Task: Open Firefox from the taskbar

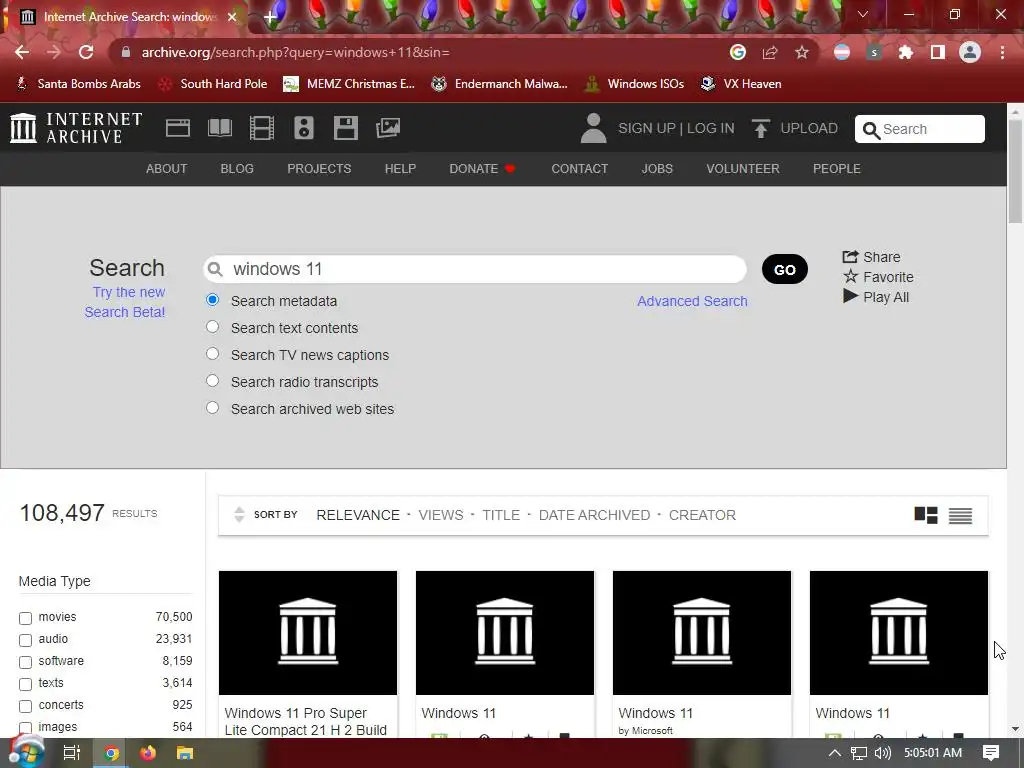Action: click(x=148, y=753)
